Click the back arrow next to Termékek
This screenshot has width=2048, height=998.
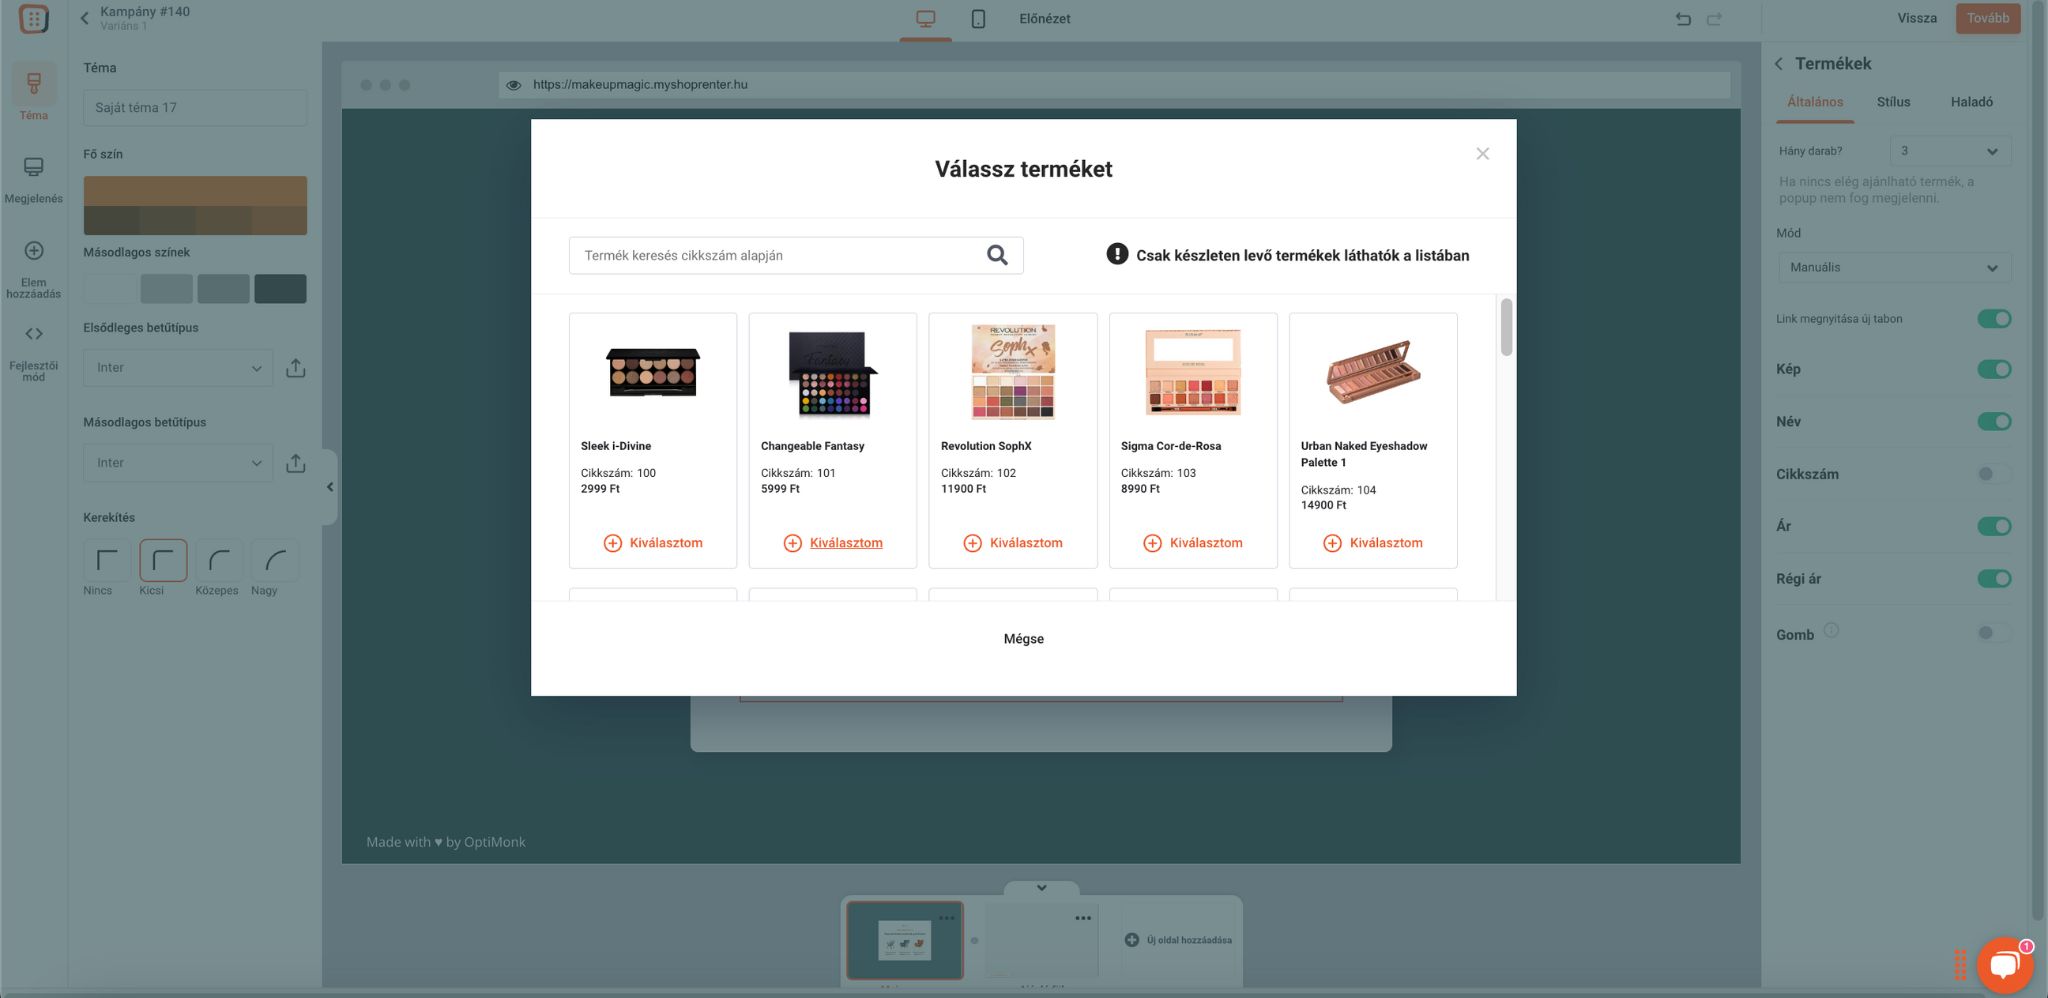(1779, 64)
